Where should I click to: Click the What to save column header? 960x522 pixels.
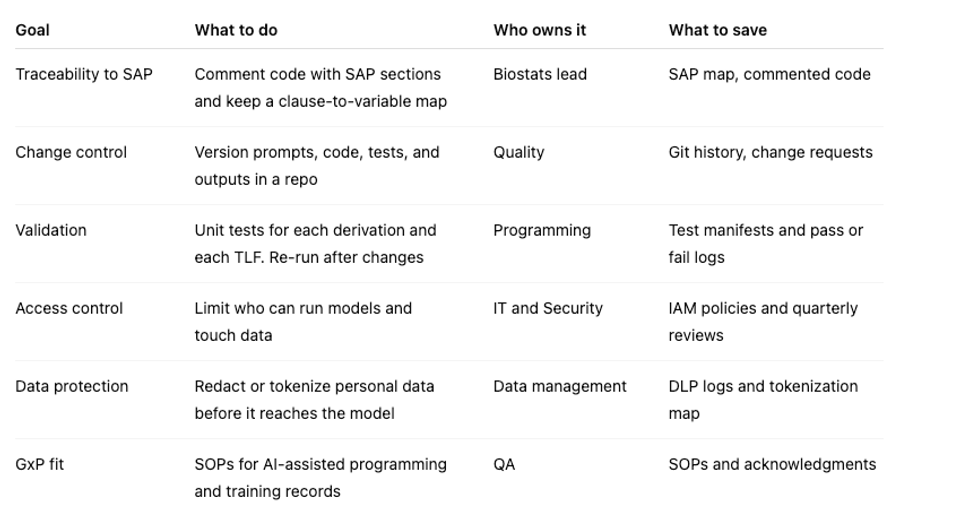coord(718,30)
